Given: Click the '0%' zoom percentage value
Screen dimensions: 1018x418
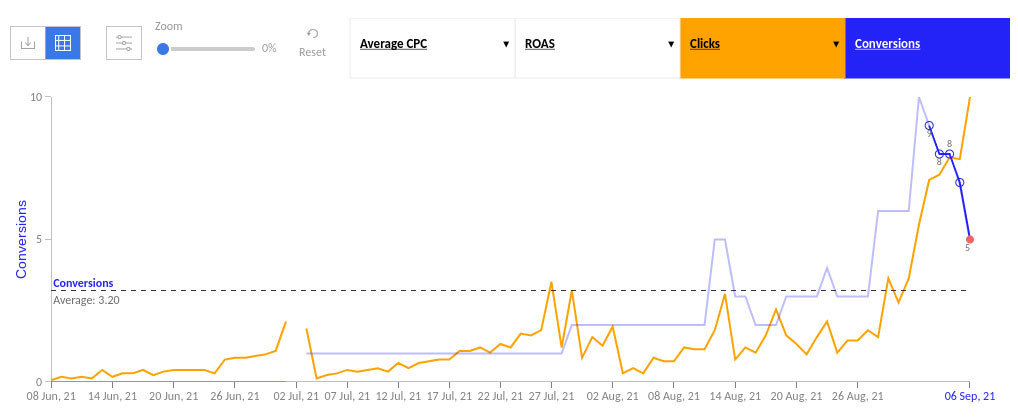Looking at the screenshot, I should [x=269, y=48].
